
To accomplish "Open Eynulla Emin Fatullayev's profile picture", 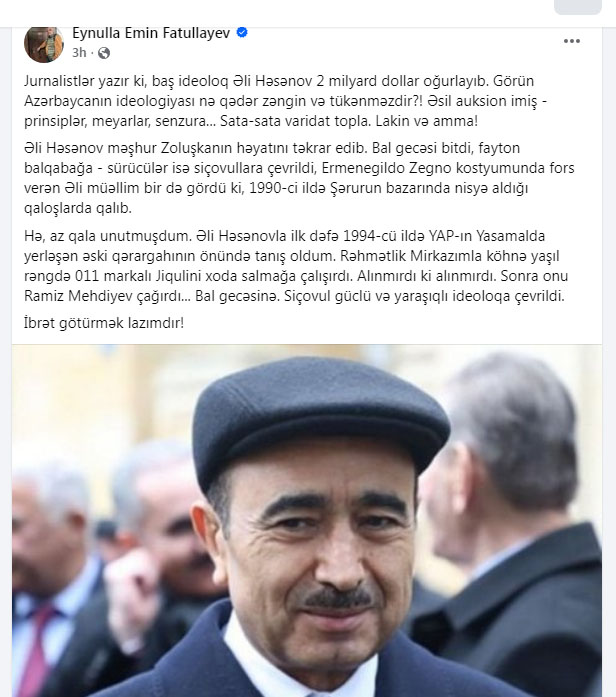I will (44, 44).
